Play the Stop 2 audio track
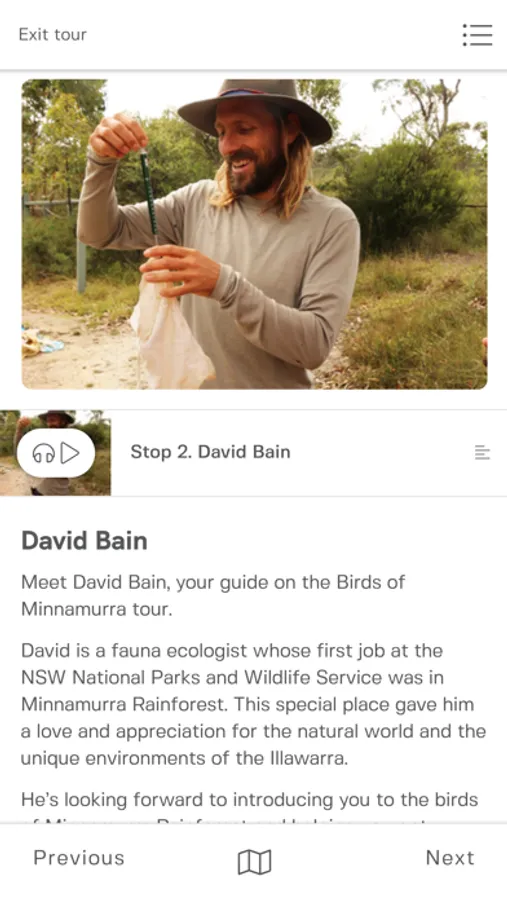Screen dimensions: 507x900 tap(70, 453)
